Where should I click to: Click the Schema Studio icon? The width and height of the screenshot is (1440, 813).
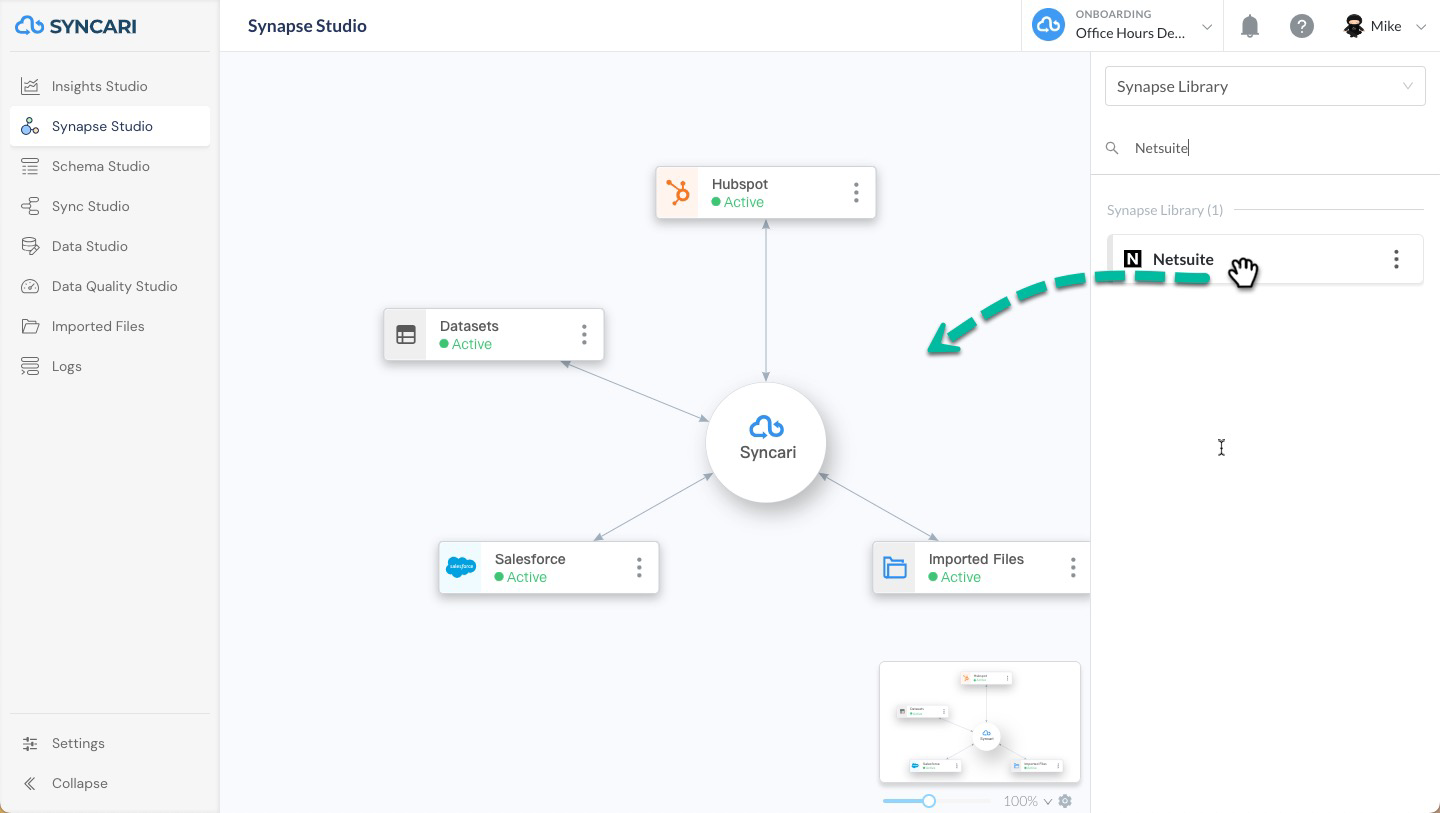(30, 166)
